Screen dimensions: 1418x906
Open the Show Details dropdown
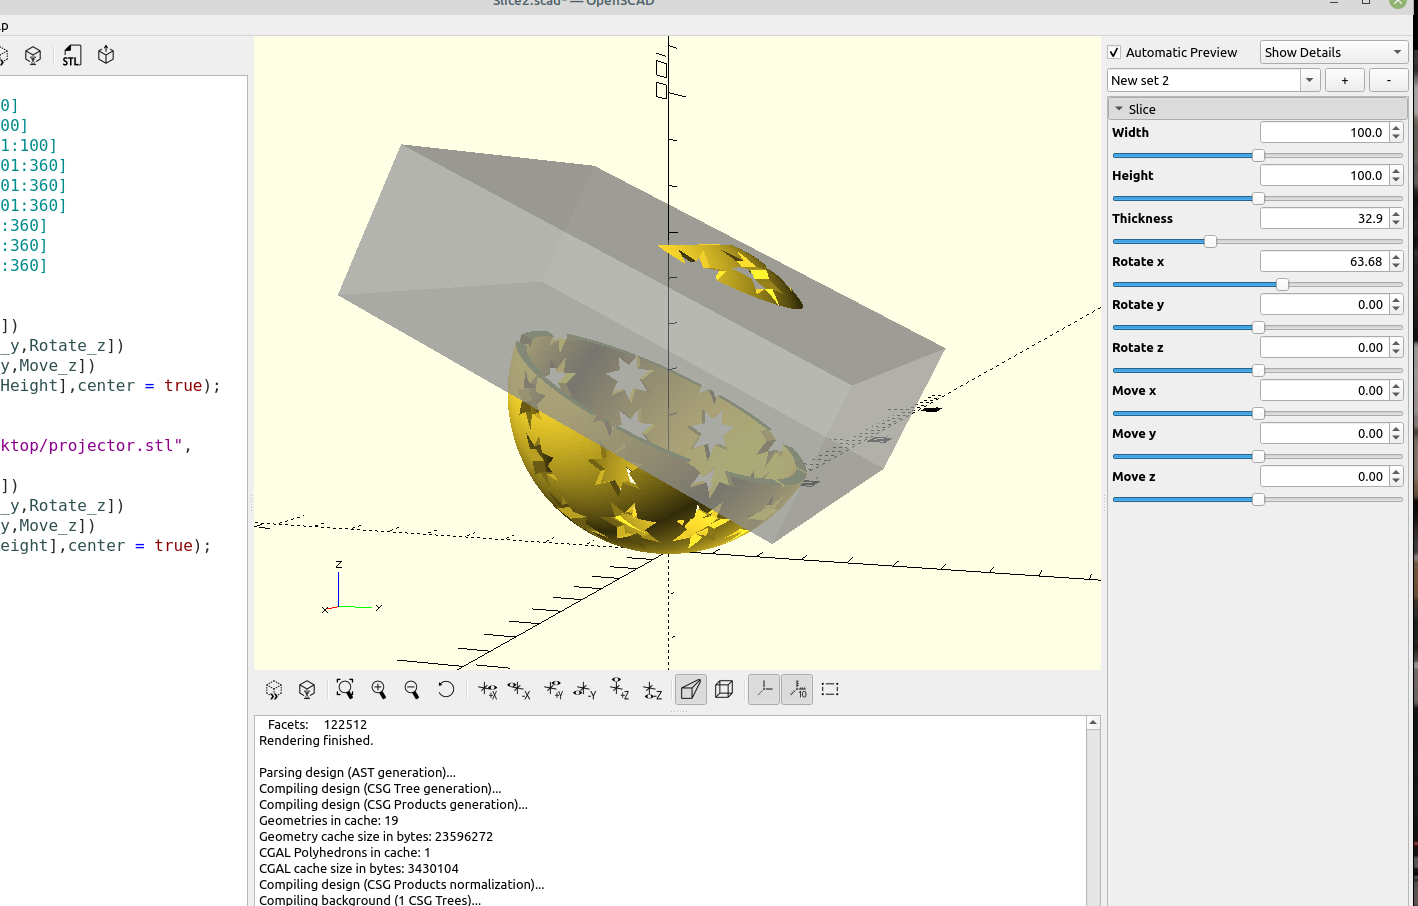point(1333,51)
